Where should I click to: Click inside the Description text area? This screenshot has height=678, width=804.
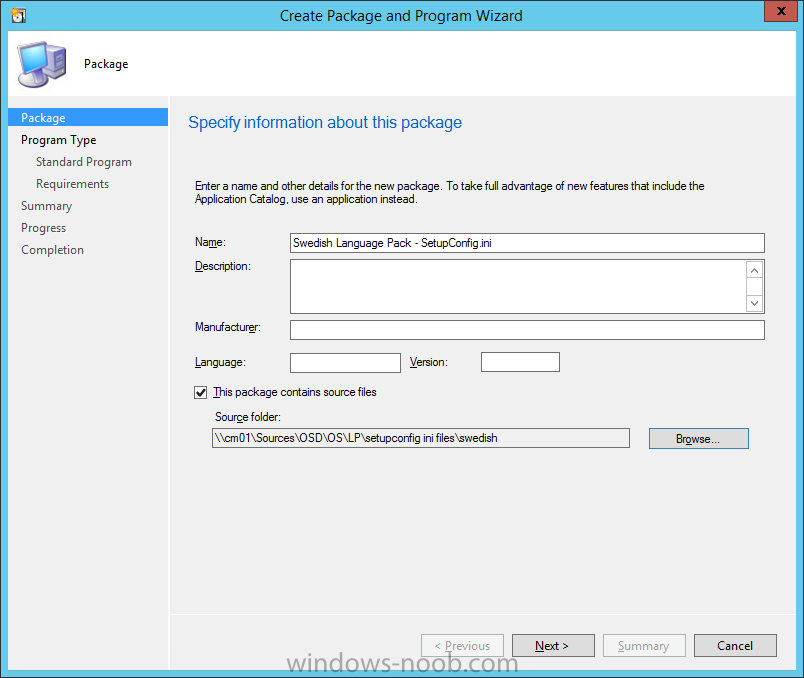[x=518, y=286]
